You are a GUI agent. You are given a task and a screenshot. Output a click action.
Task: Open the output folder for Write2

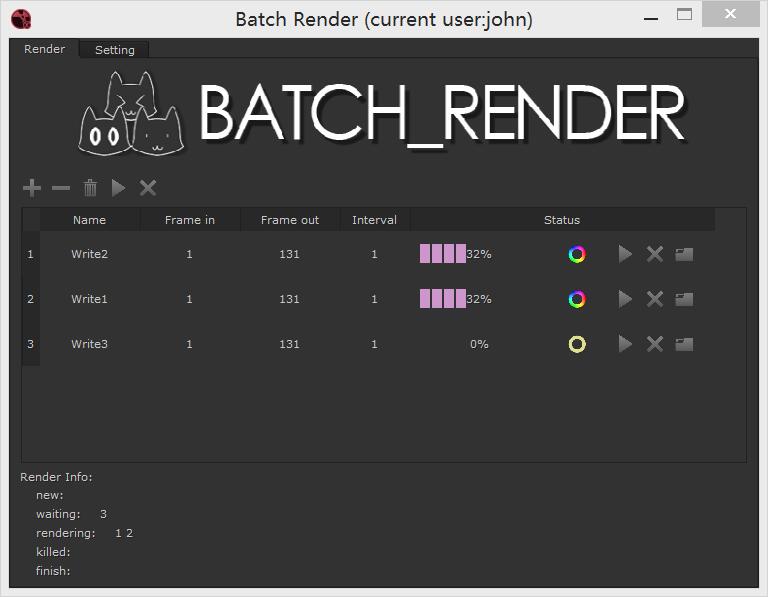click(684, 254)
